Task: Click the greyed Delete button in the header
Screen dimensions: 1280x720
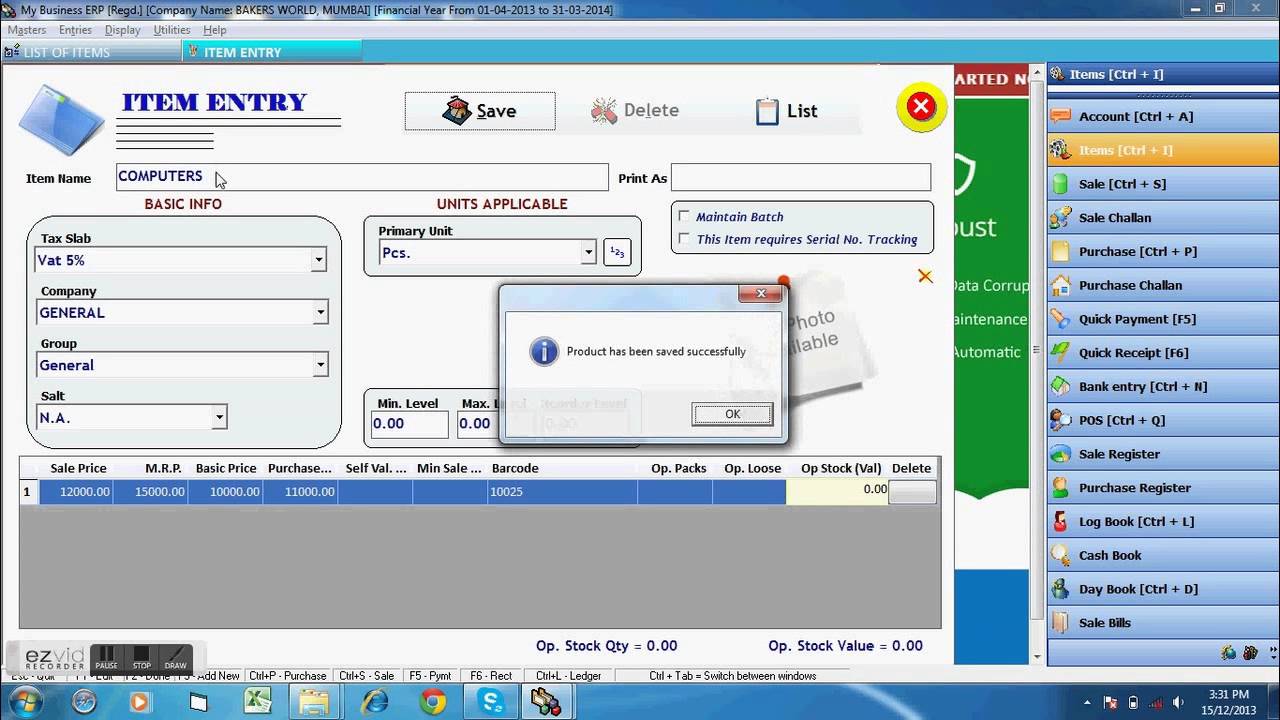Action: point(635,111)
